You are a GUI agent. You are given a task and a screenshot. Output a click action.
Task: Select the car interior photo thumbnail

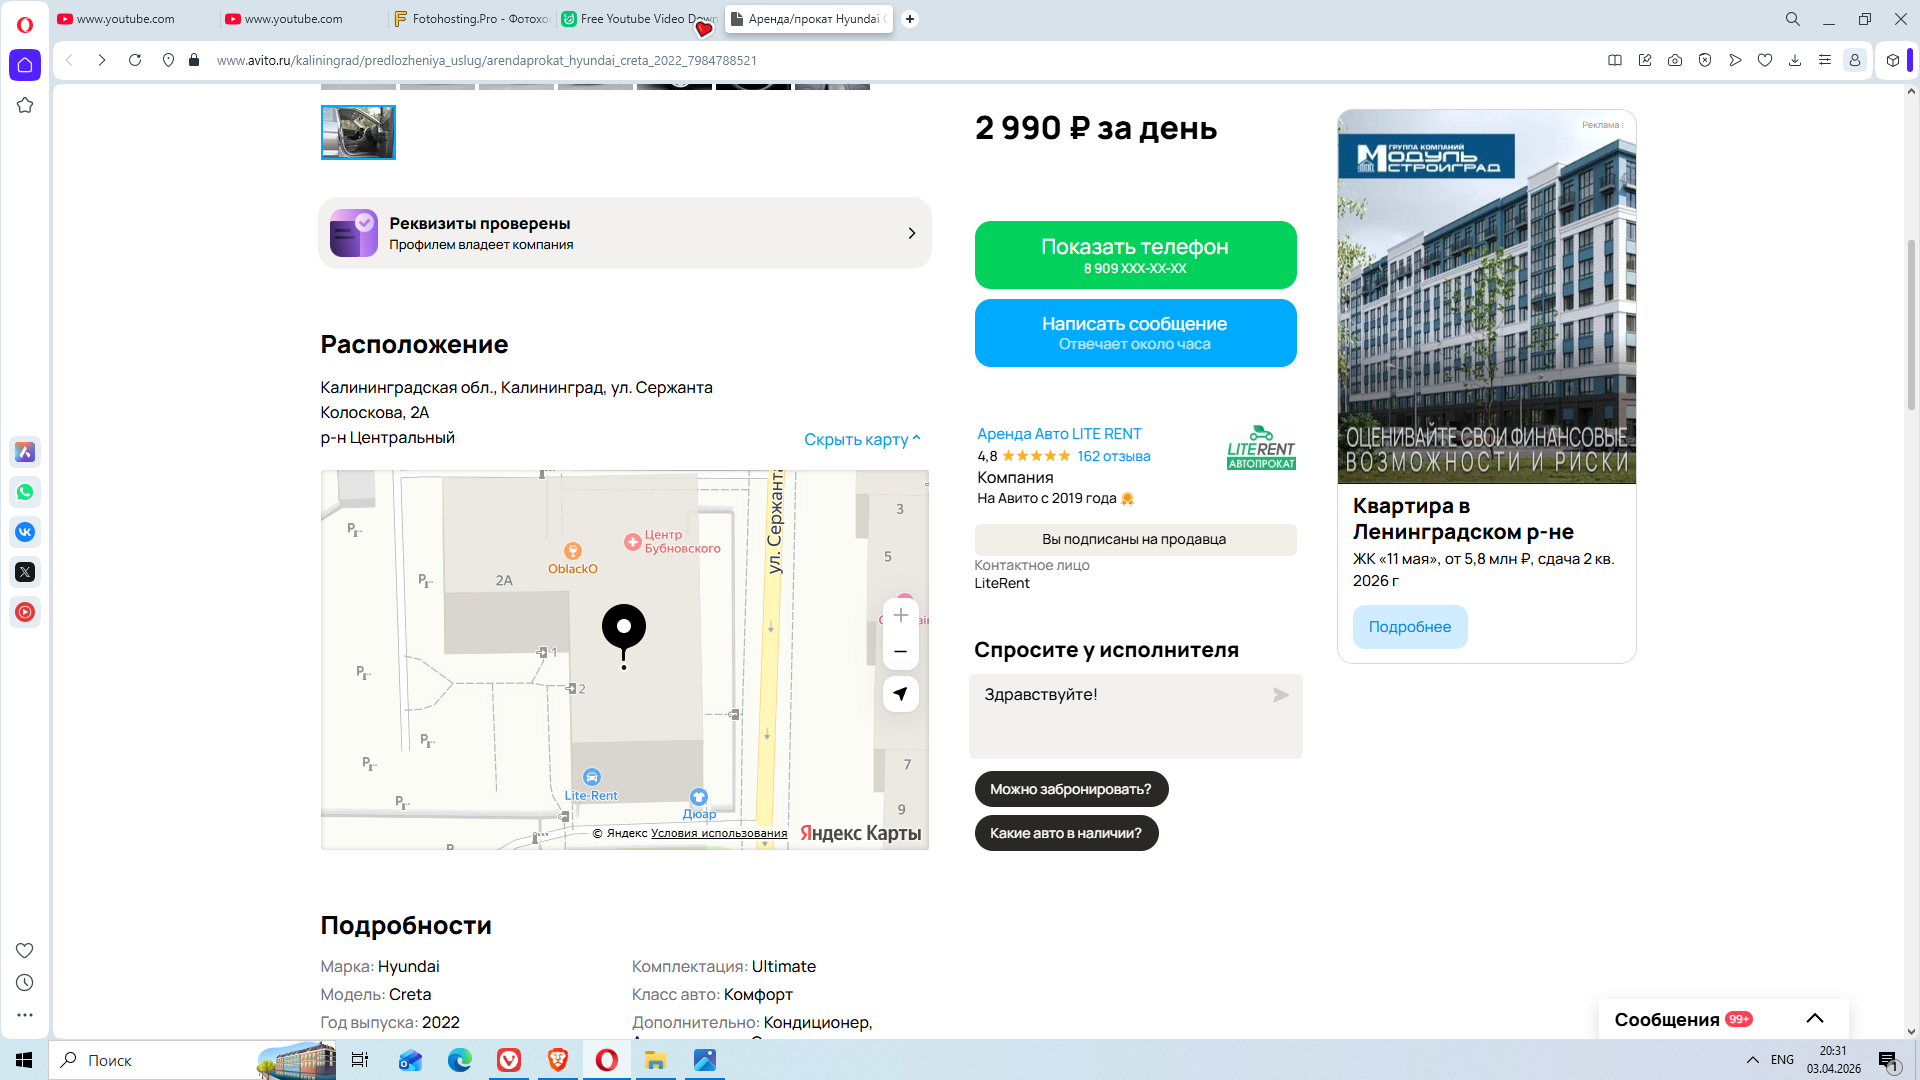tap(358, 132)
